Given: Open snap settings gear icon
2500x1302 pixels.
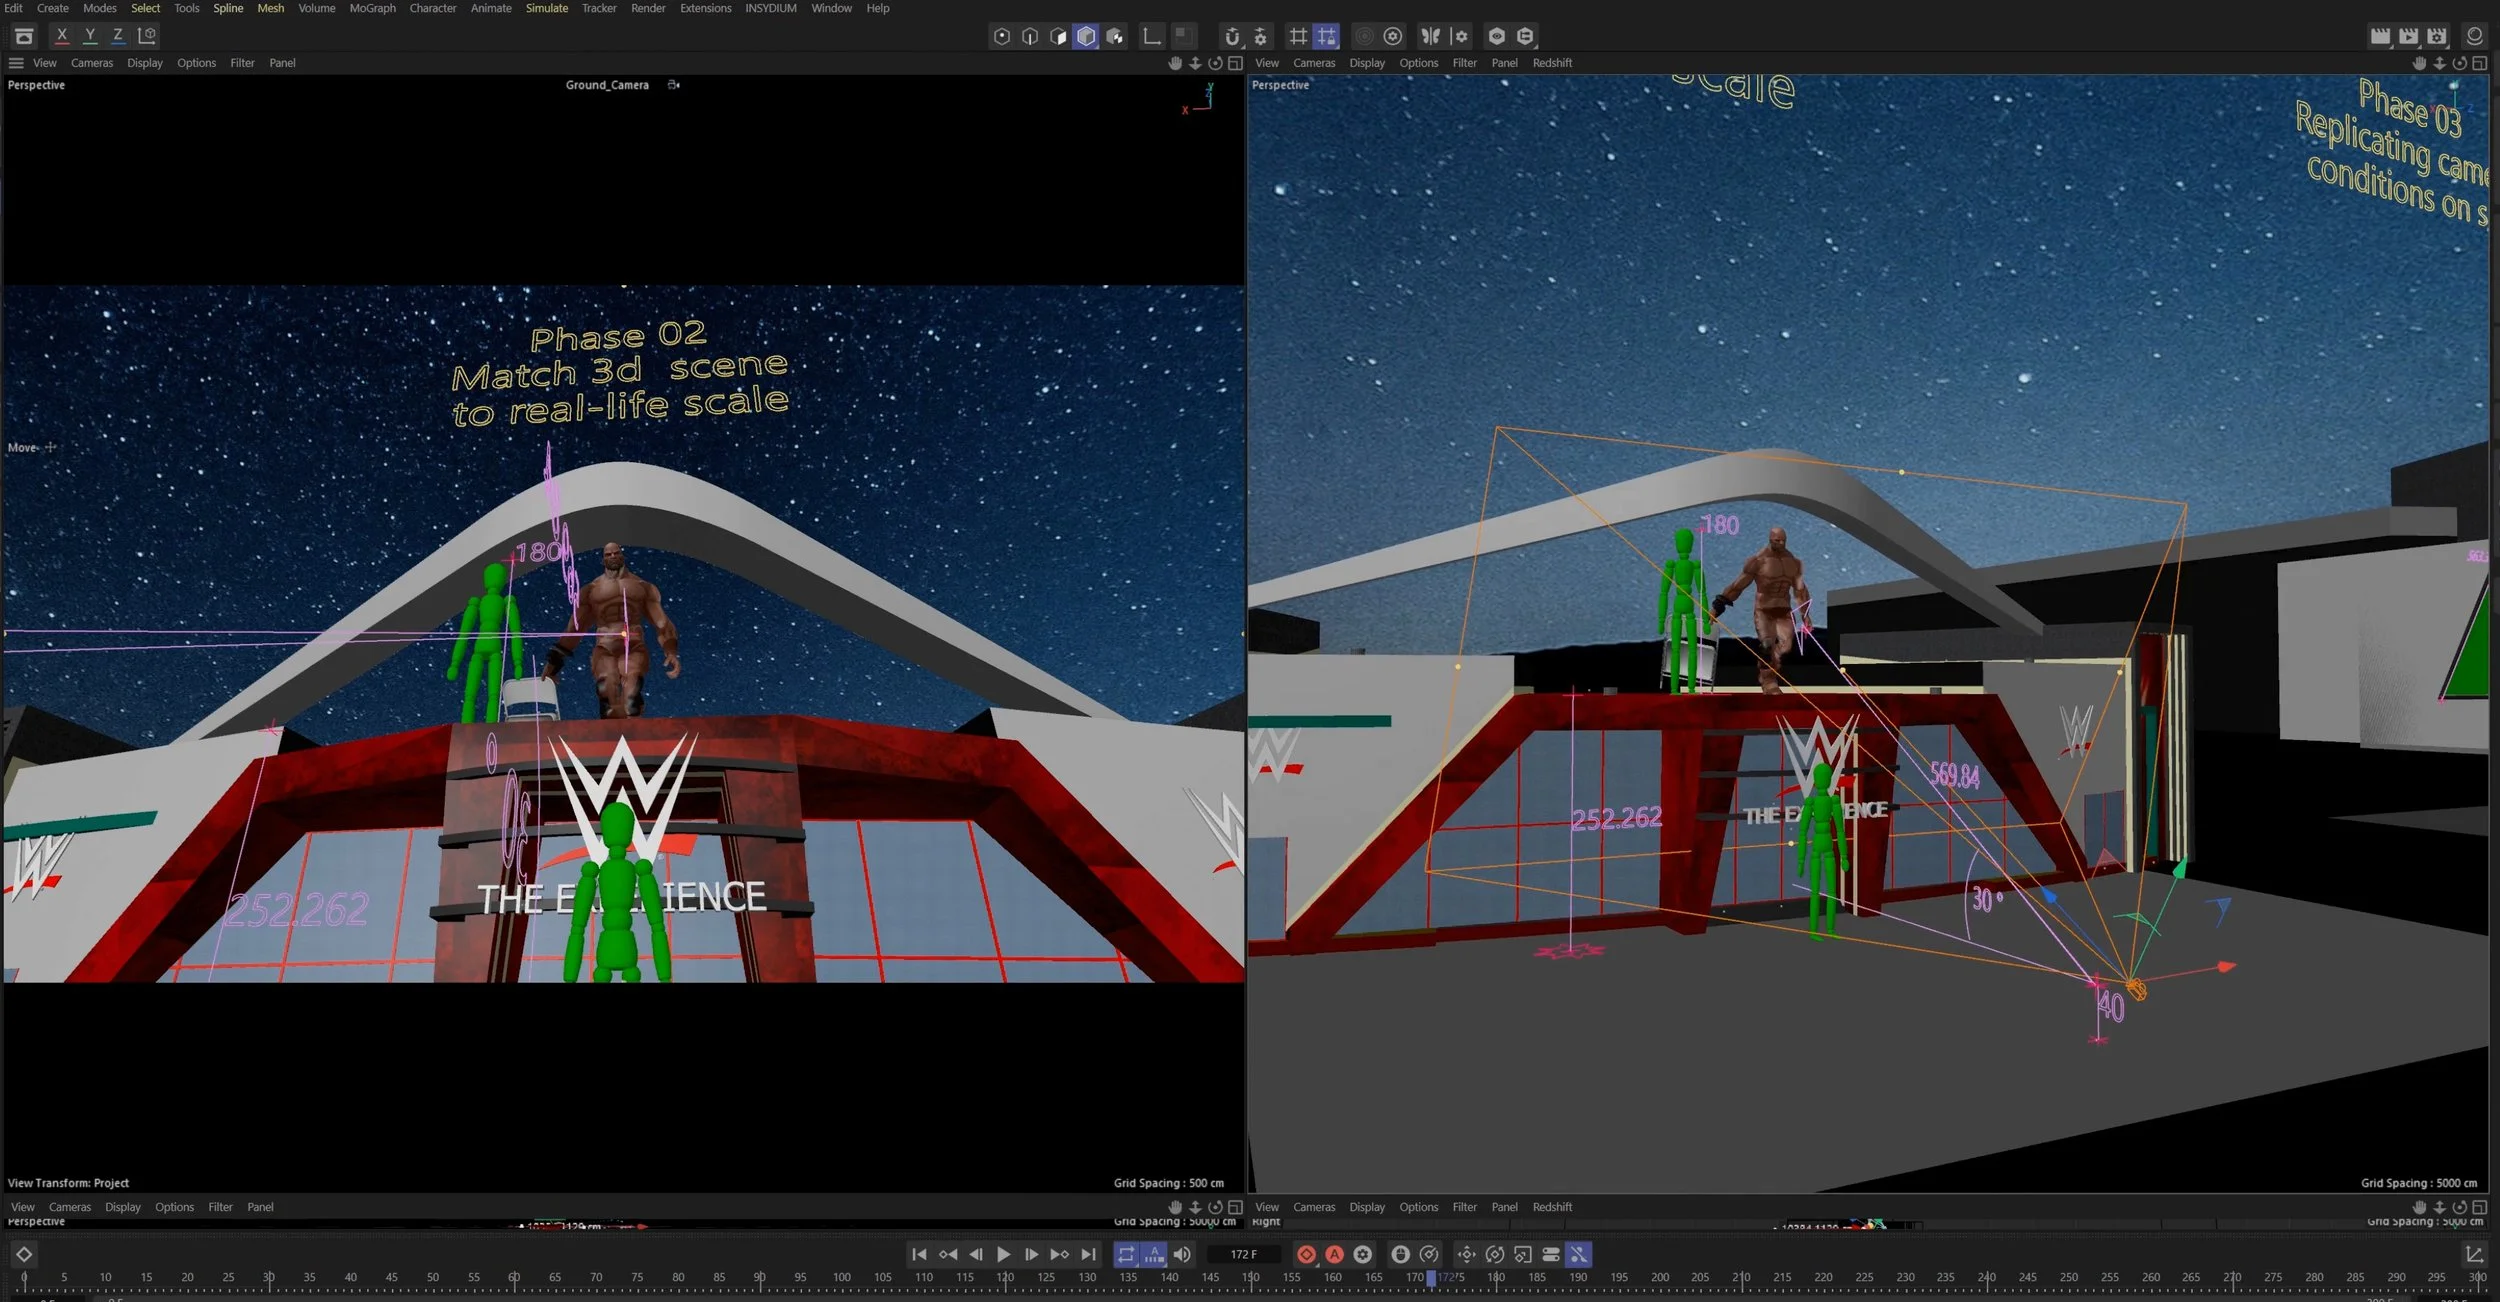Looking at the screenshot, I should click(x=1260, y=36).
